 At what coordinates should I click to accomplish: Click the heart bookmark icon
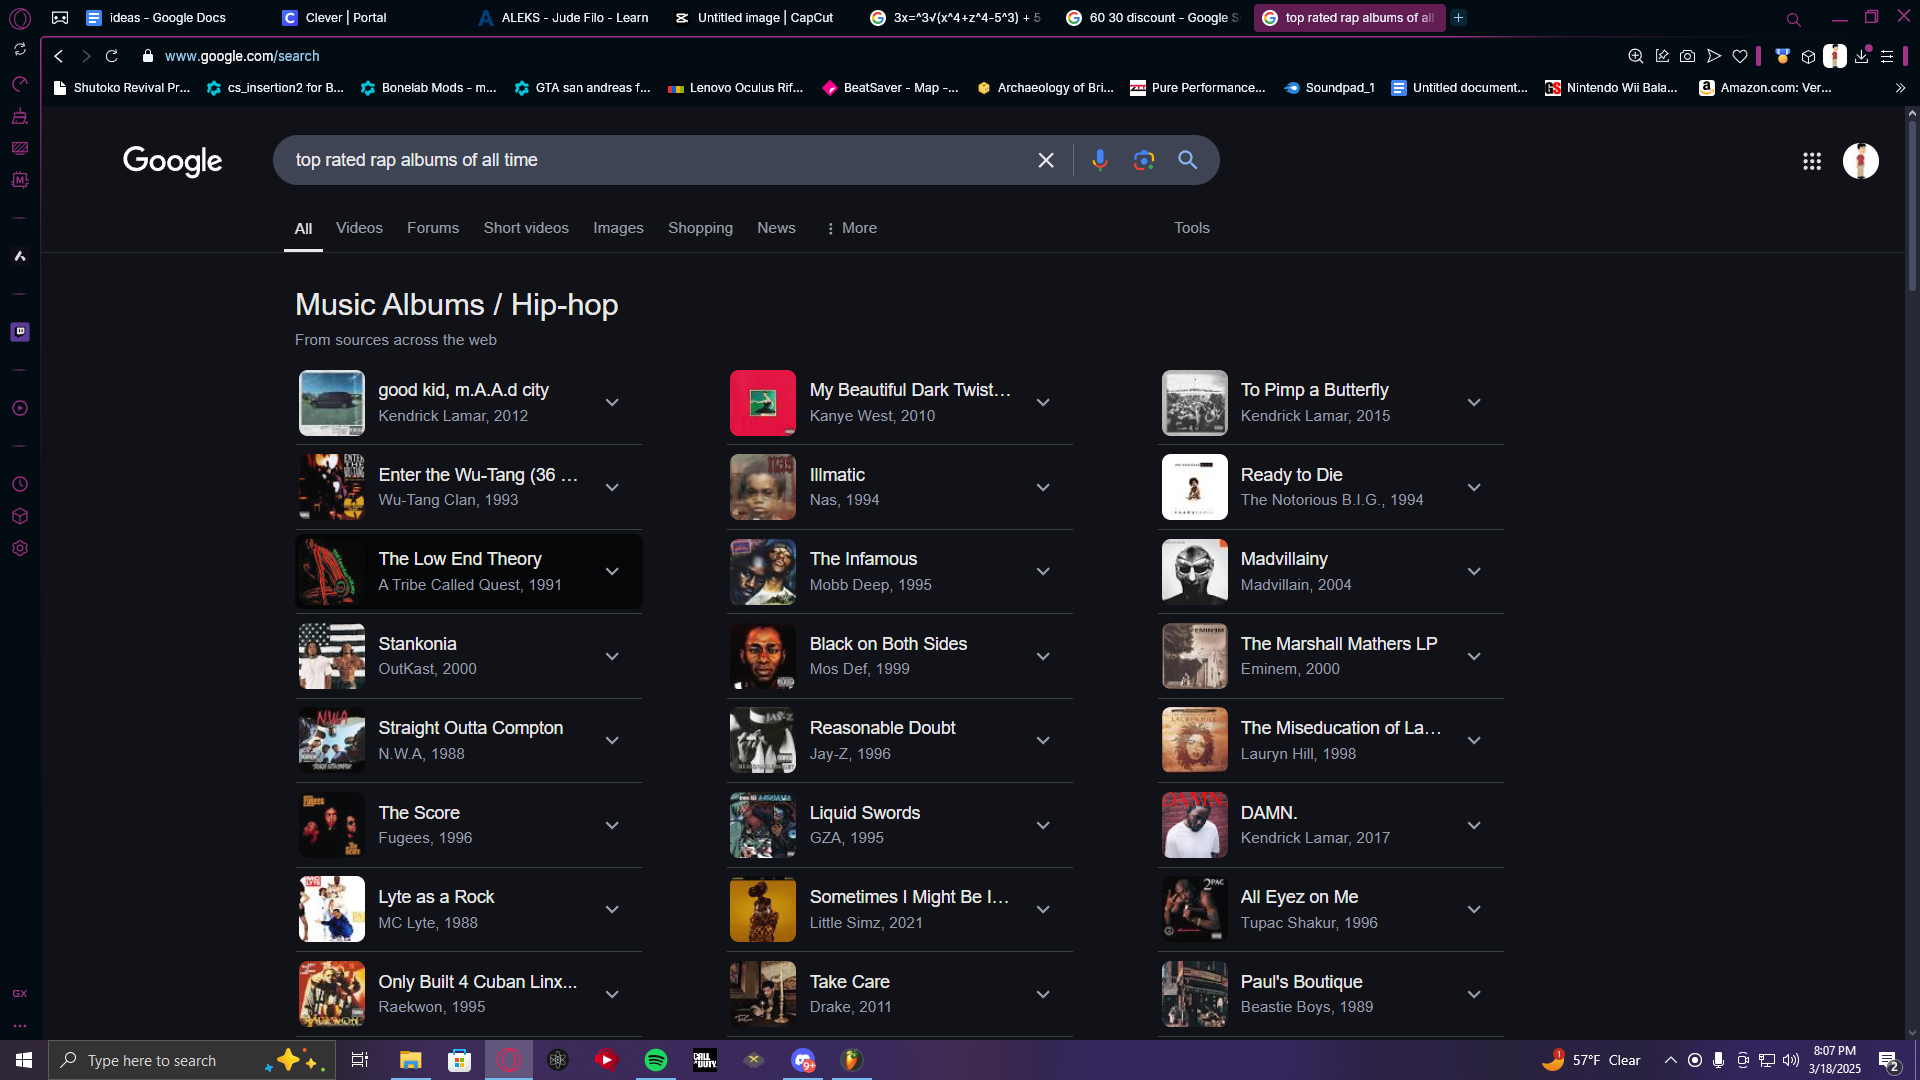(x=1740, y=56)
